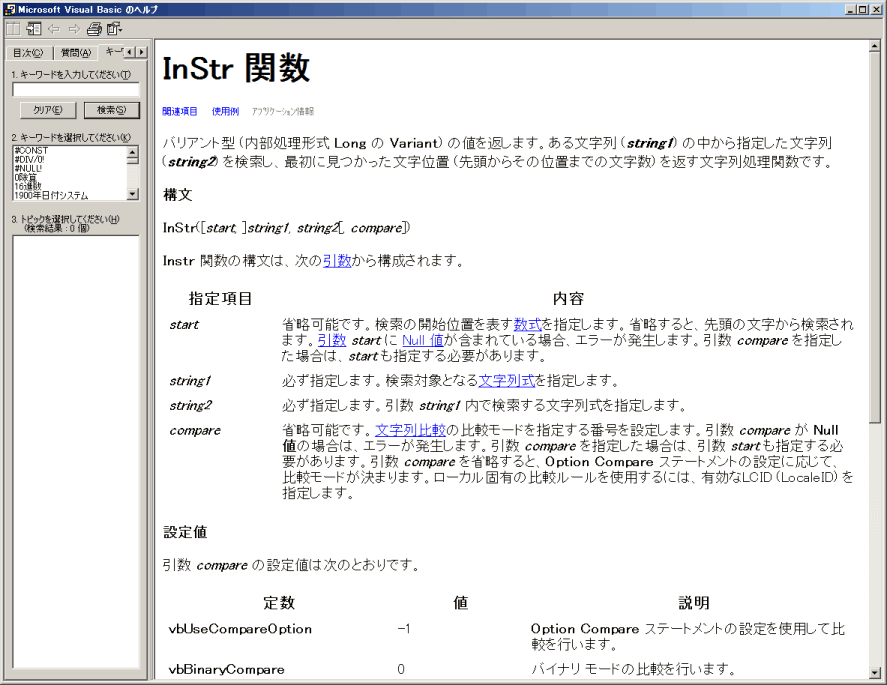Click the right tab-scroll arrow icon
Screen dimensions: 887x685
pos(141,52)
